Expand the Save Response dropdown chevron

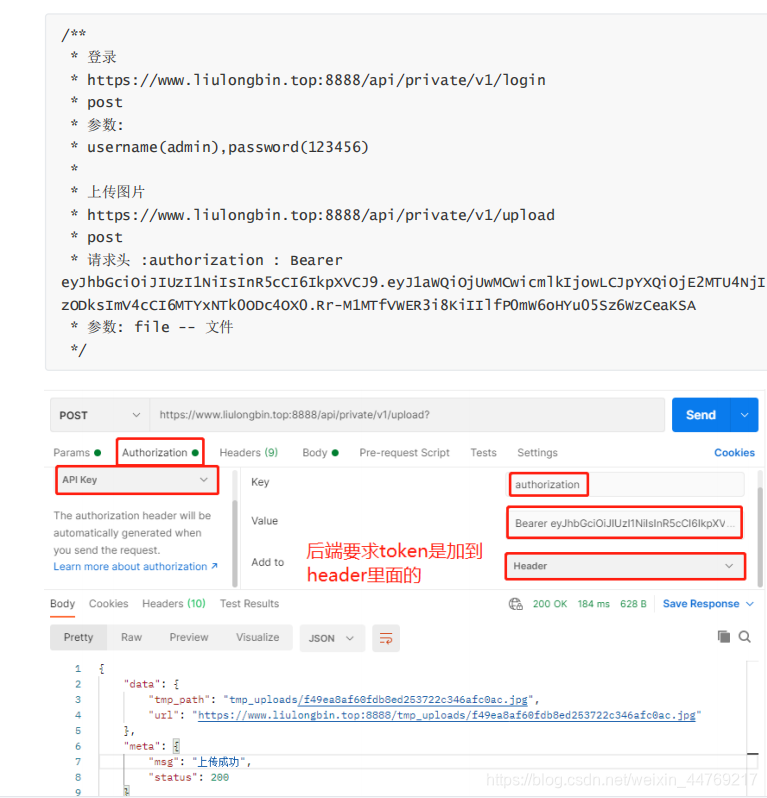[750, 604]
